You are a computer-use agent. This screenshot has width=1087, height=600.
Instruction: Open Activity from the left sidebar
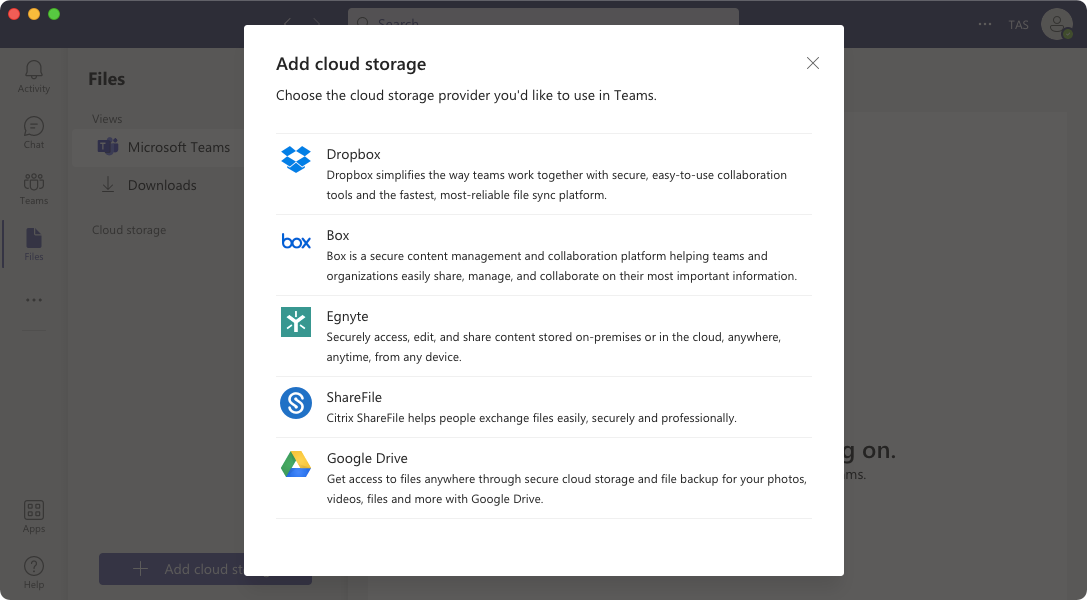[33, 75]
